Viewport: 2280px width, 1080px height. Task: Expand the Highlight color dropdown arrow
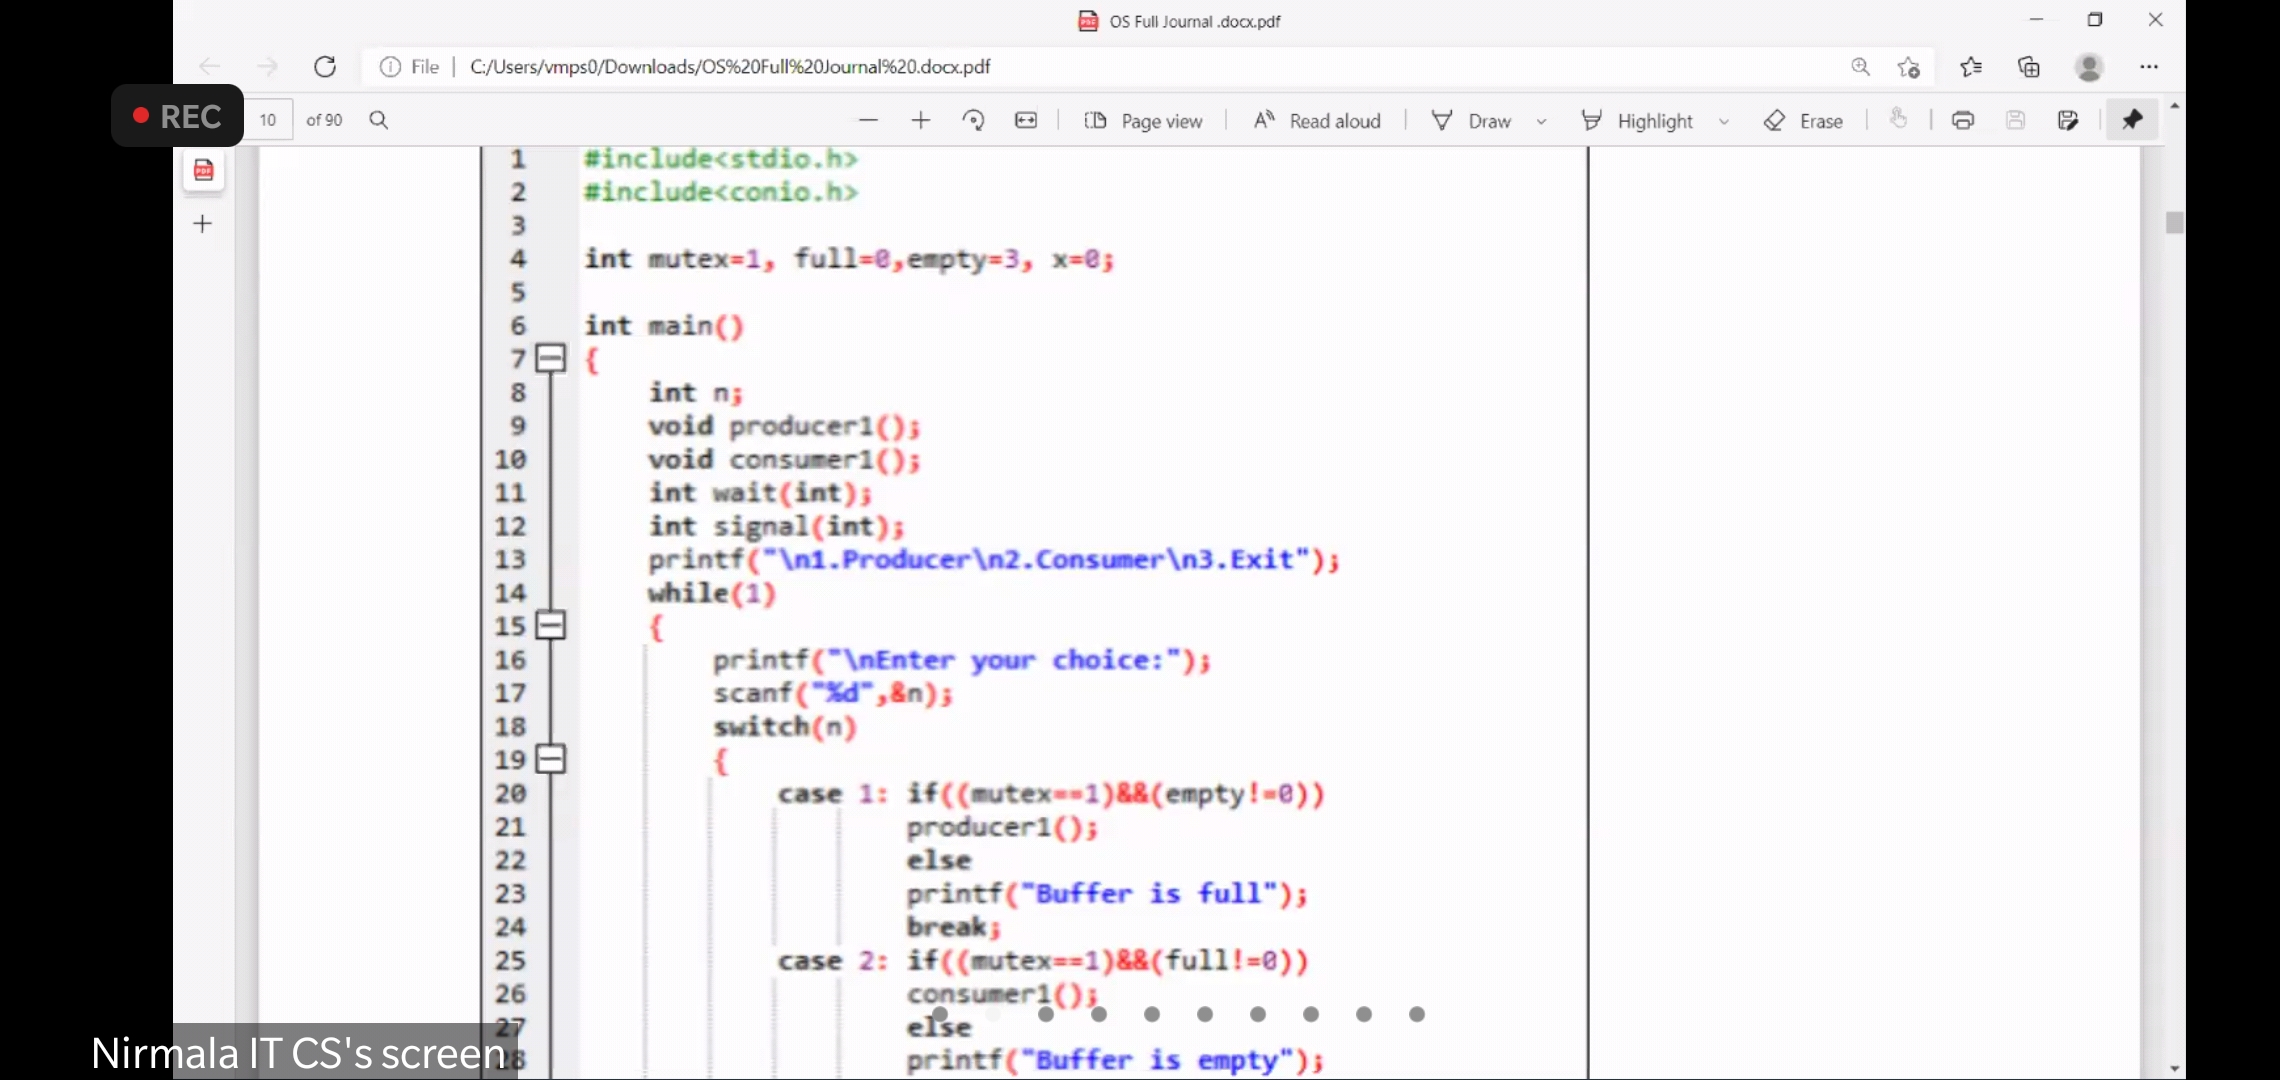(1724, 122)
